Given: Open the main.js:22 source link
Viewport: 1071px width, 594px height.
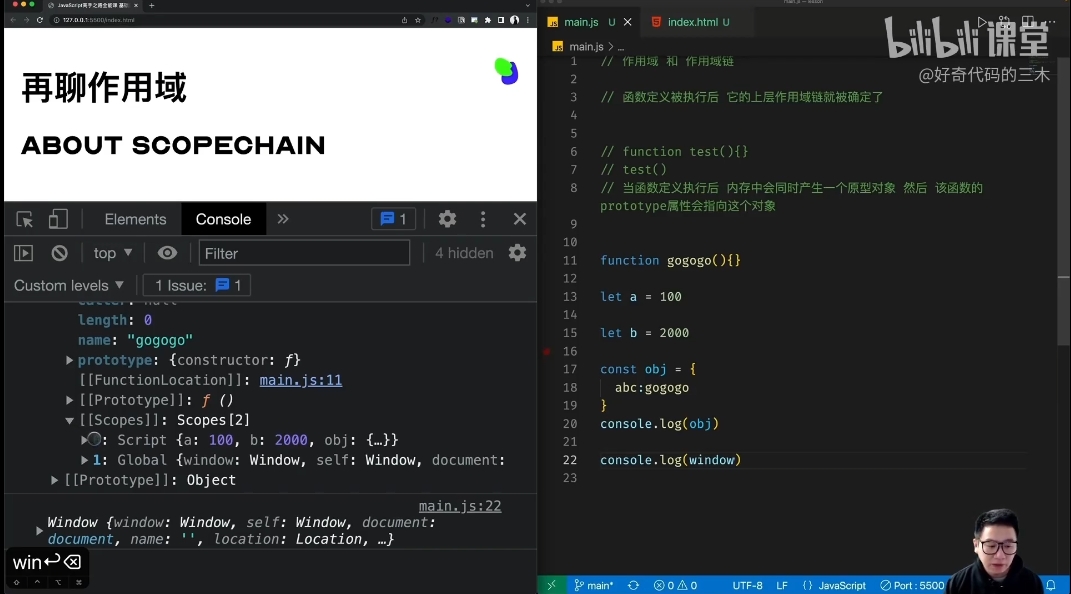Looking at the screenshot, I should click(x=460, y=505).
